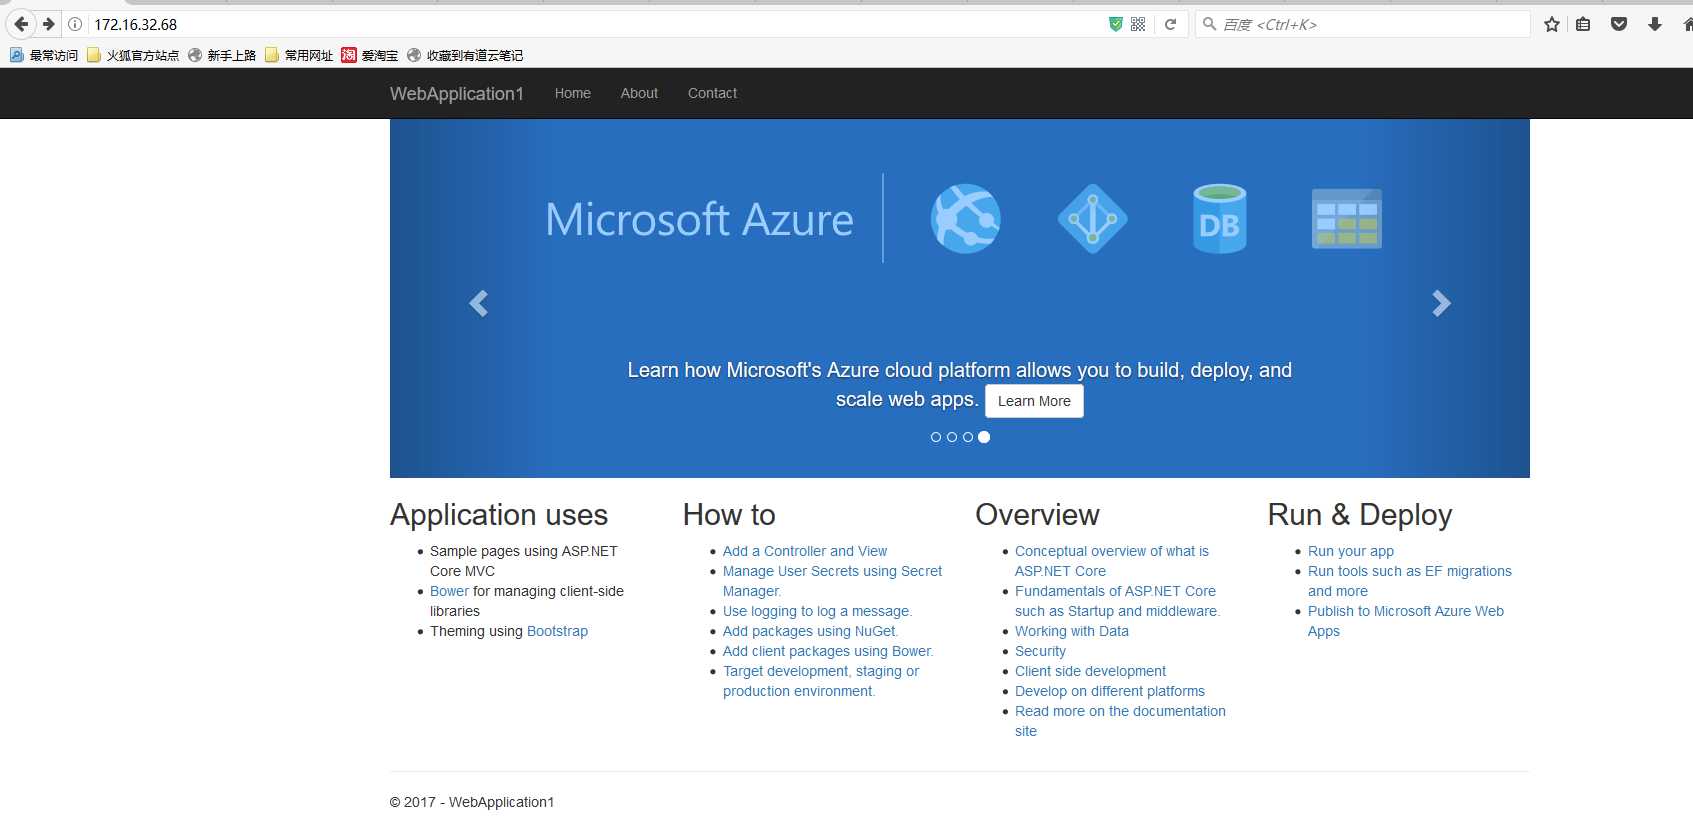Image resolution: width=1693 pixels, height=833 pixels.
Task: Click the Microsoft Azure slide banner title
Action: pyautogui.click(x=699, y=219)
